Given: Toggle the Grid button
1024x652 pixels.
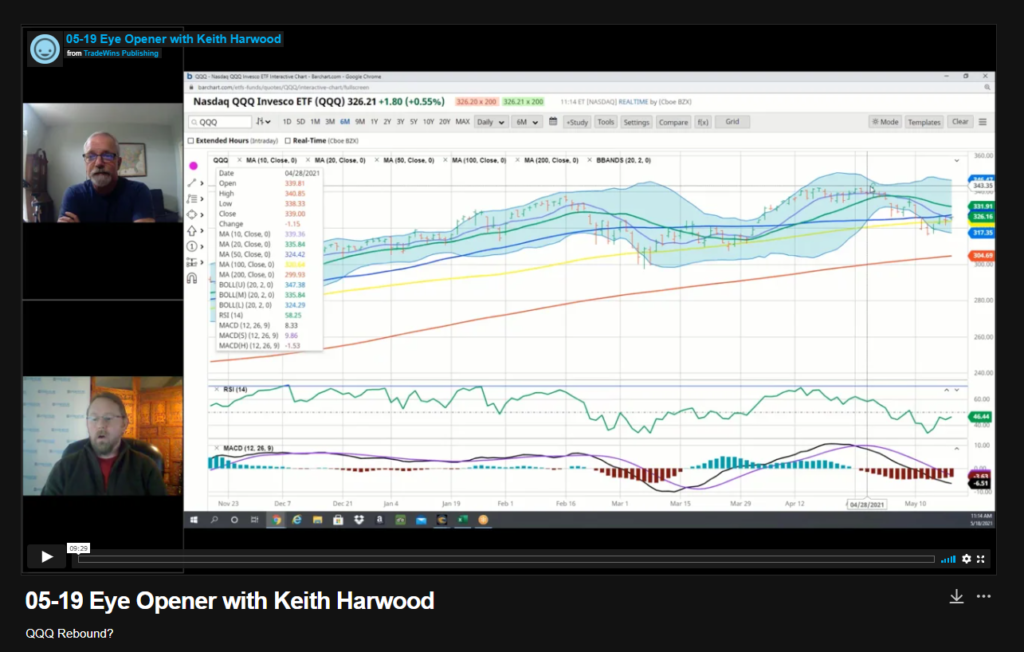Looking at the screenshot, I should click(x=732, y=122).
